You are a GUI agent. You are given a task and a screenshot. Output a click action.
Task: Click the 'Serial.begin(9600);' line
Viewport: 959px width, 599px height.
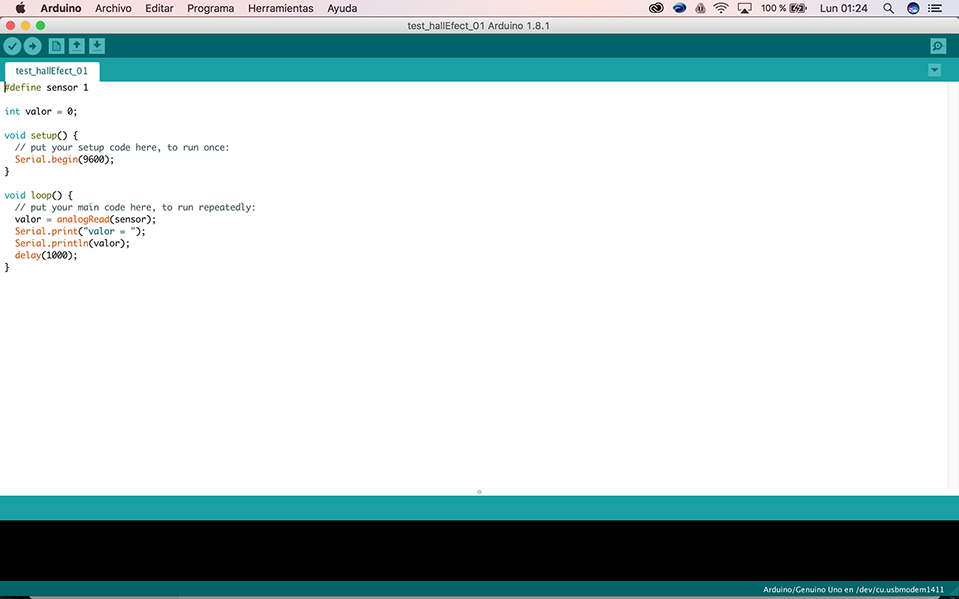(x=64, y=159)
